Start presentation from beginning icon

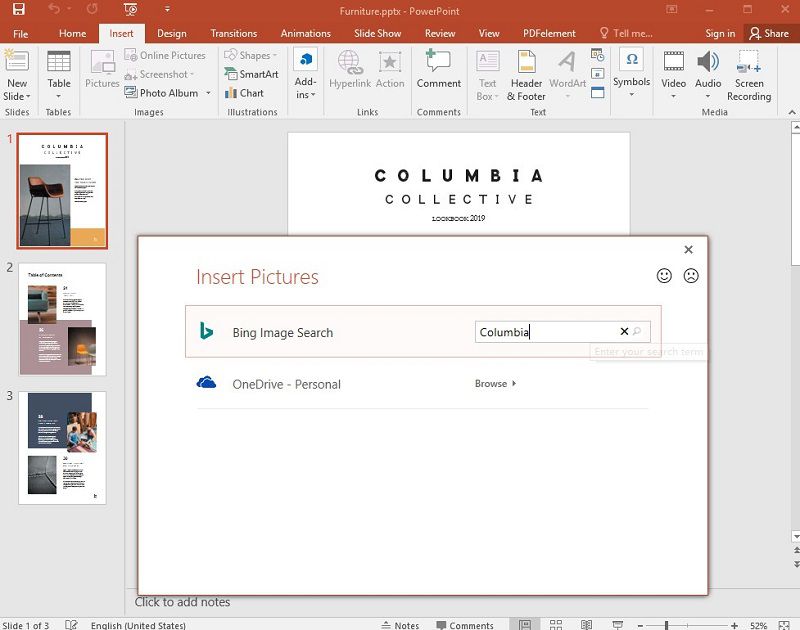[x=131, y=9]
